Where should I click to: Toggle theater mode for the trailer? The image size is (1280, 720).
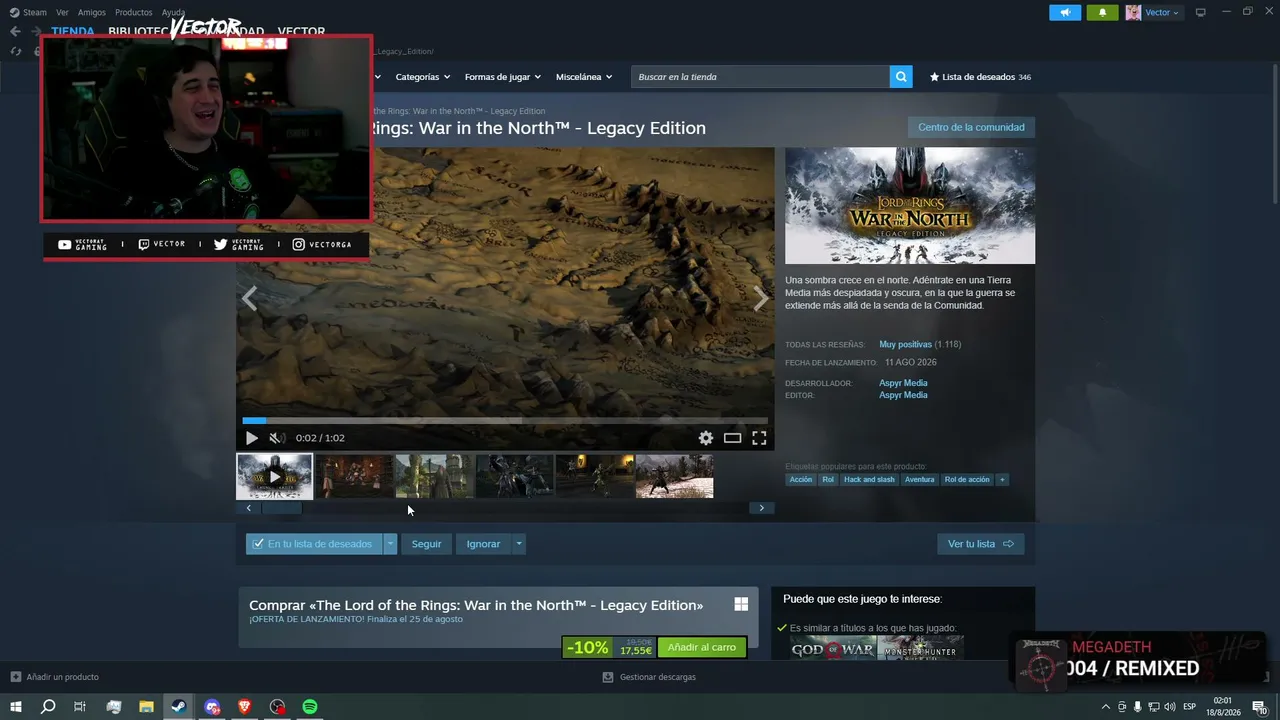click(x=732, y=438)
